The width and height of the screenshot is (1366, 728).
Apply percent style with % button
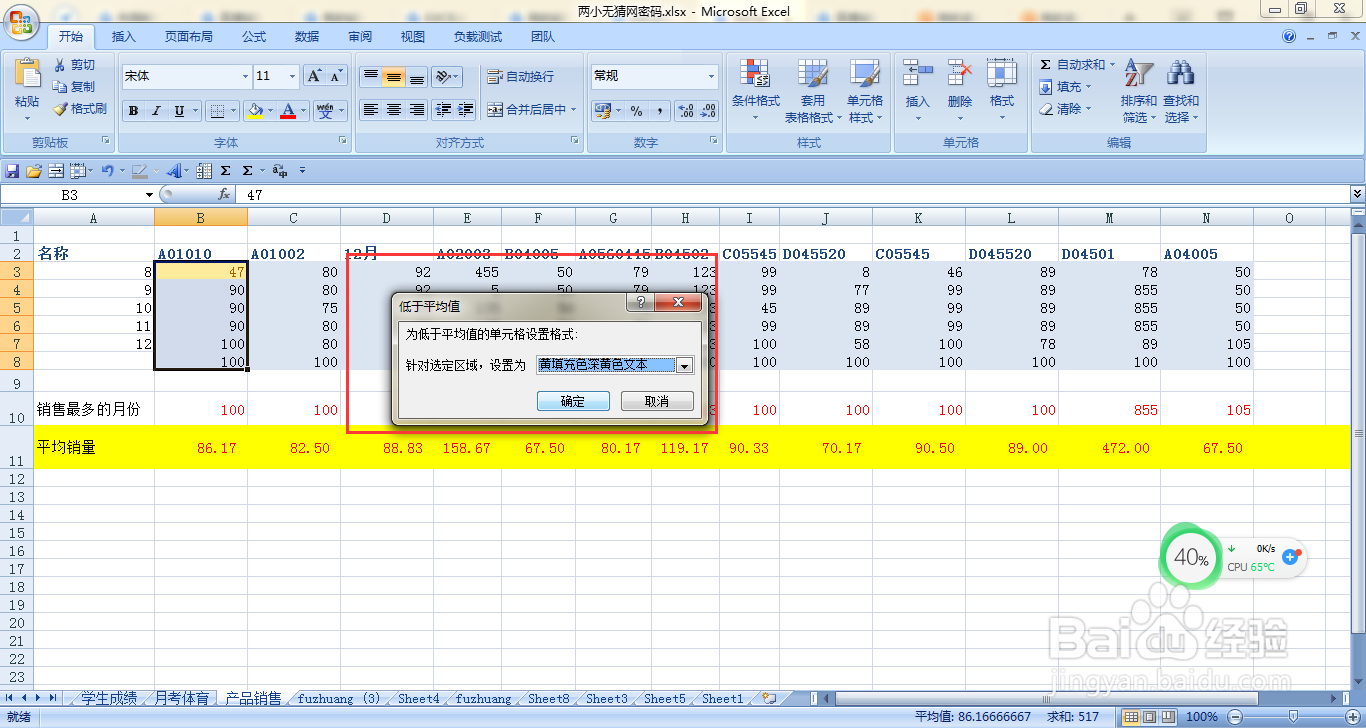point(637,111)
